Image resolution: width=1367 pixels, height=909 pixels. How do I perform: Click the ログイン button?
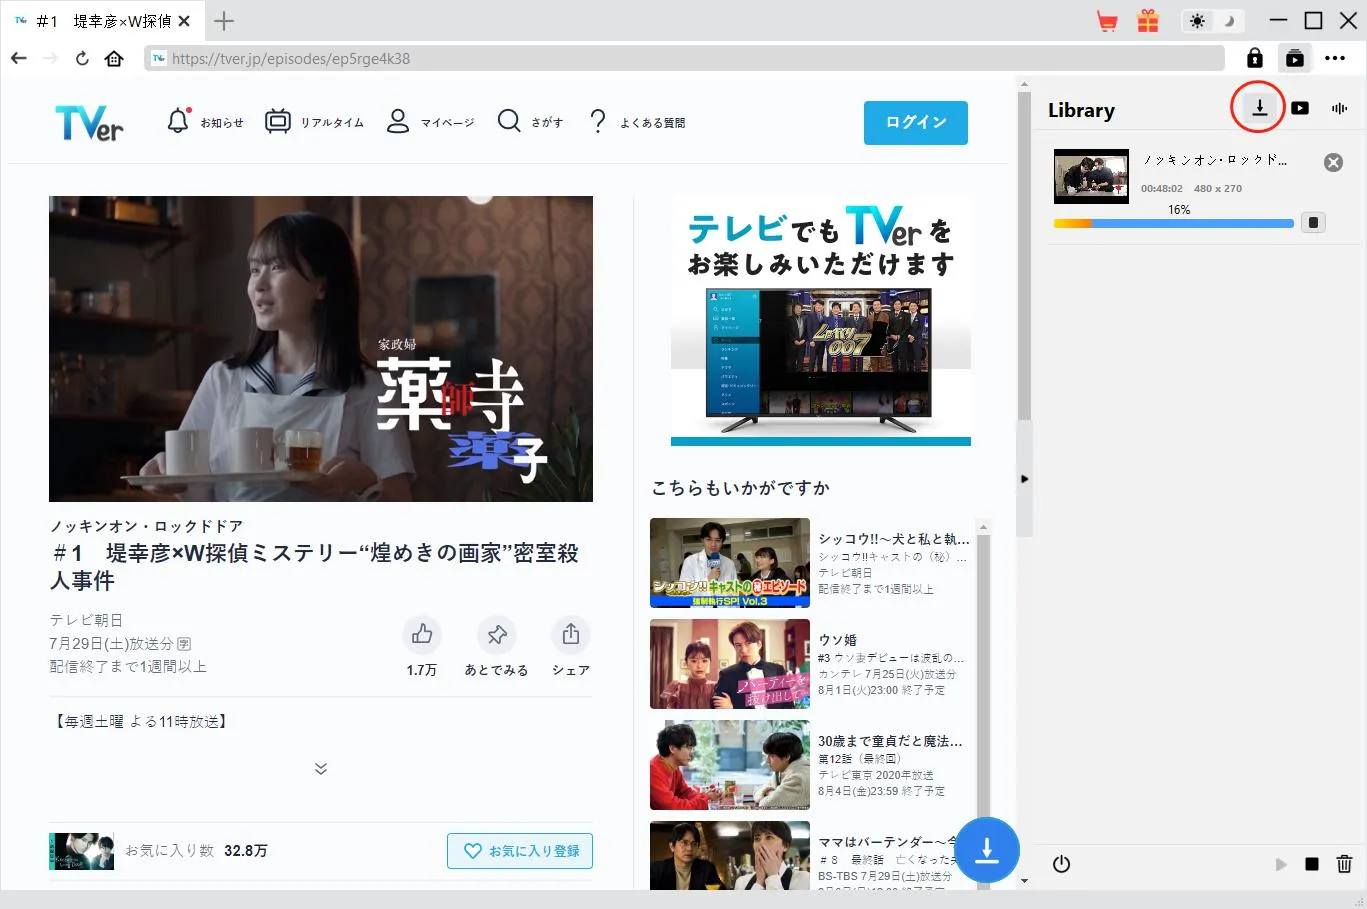pyautogui.click(x=915, y=122)
